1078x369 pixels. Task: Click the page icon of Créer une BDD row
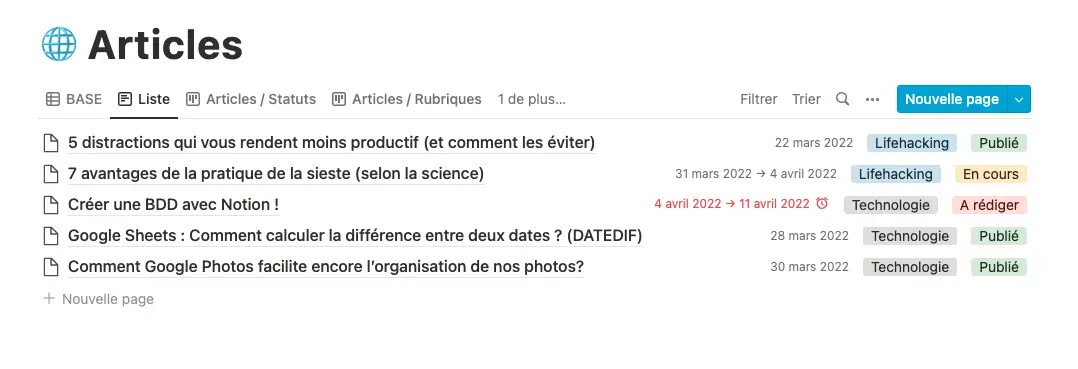51,205
